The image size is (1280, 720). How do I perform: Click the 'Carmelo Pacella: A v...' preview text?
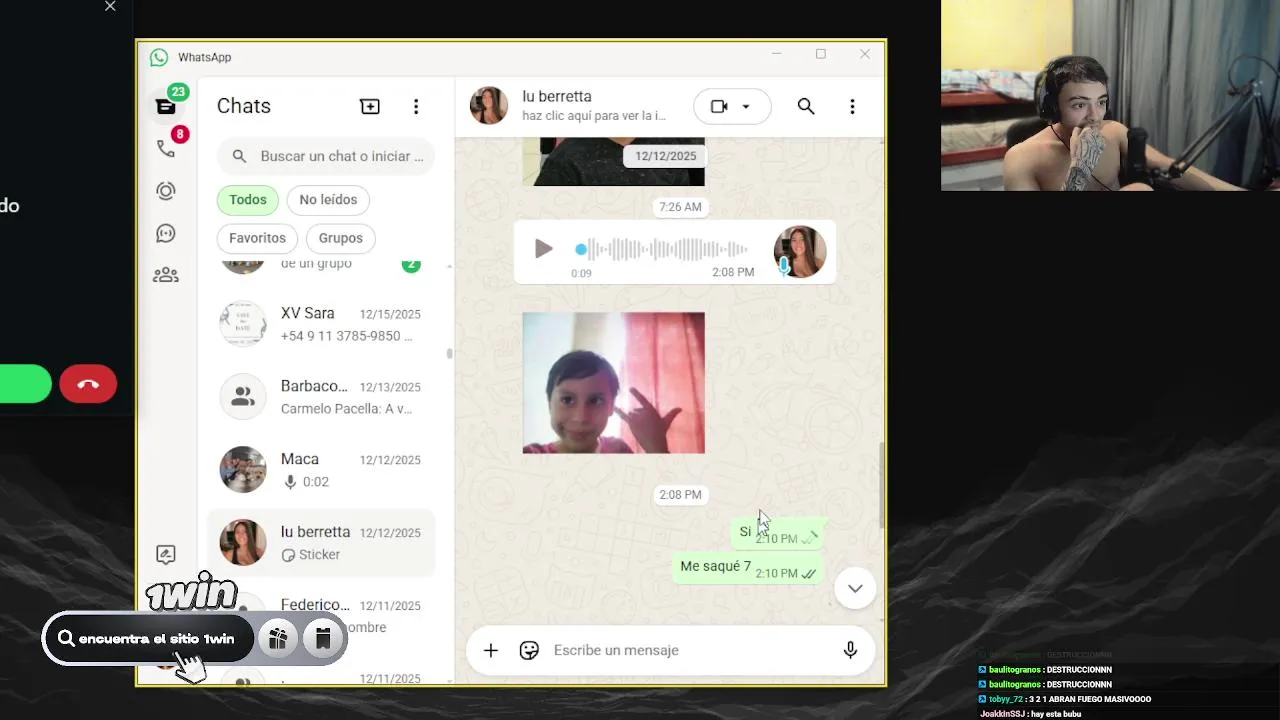click(x=347, y=409)
